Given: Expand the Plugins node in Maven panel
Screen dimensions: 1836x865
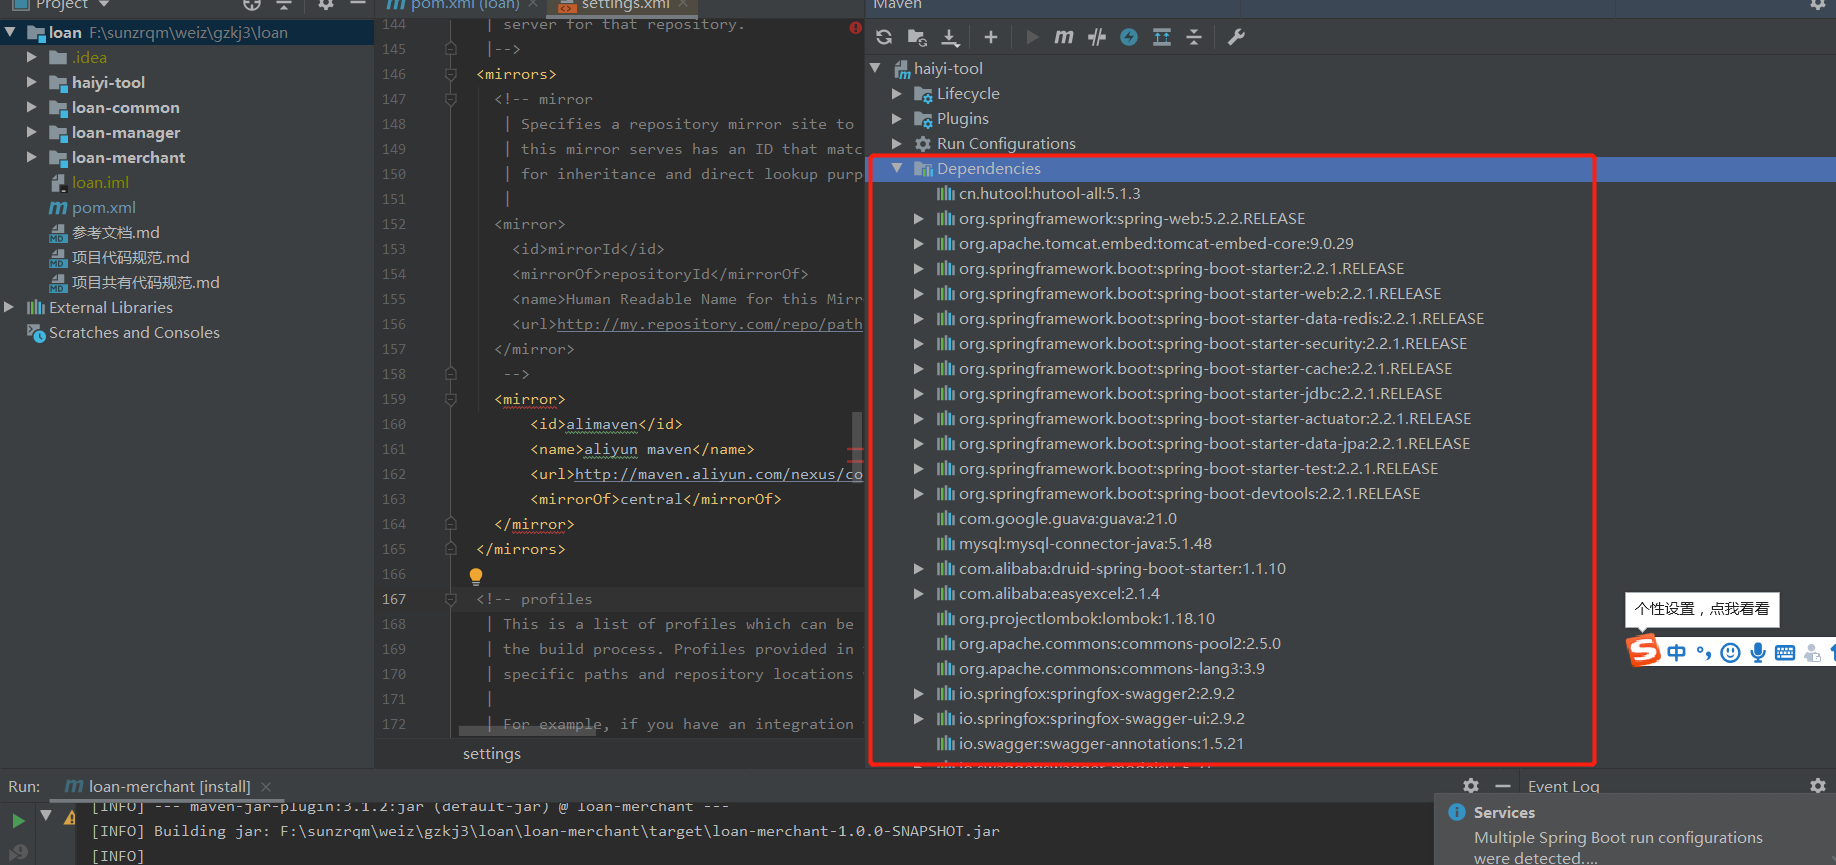Looking at the screenshot, I should click(x=897, y=118).
